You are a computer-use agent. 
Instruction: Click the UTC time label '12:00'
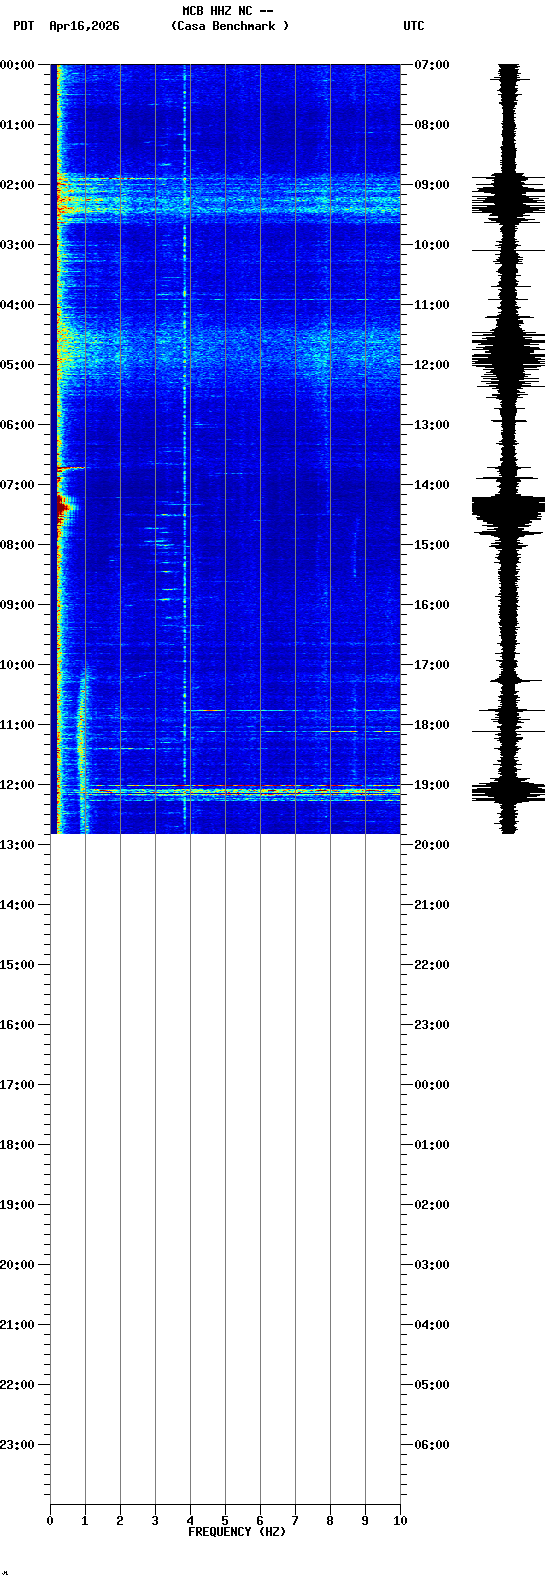[432, 365]
